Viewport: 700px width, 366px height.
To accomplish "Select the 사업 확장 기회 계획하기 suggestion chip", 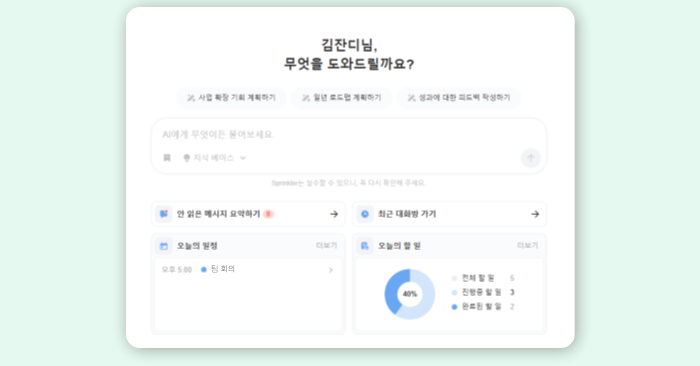I will pyautogui.click(x=231, y=98).
